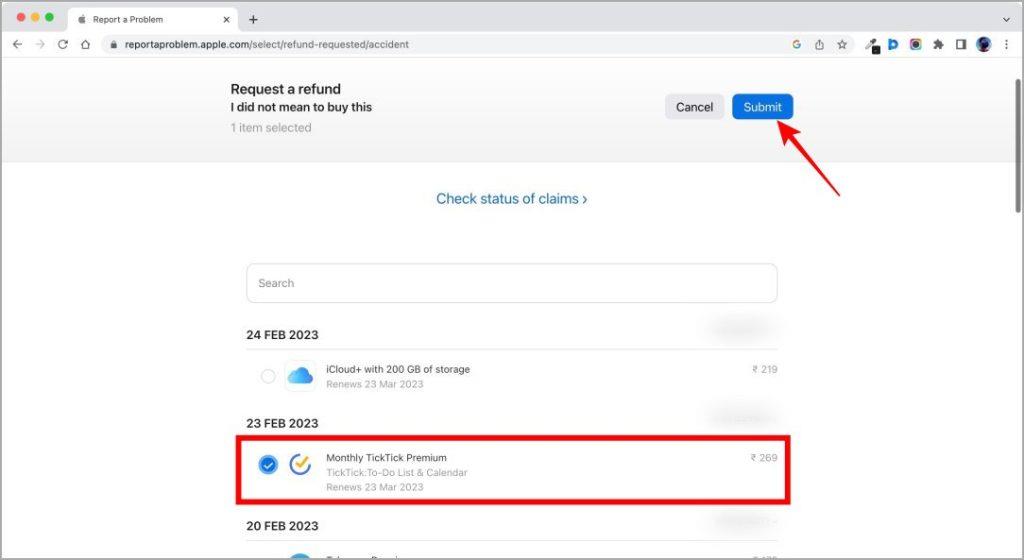The height and width of the screenshot is (560, 1024).
Task: Click the lock icon in address bar
Action: pyautogui.click(x=114, y=44)
